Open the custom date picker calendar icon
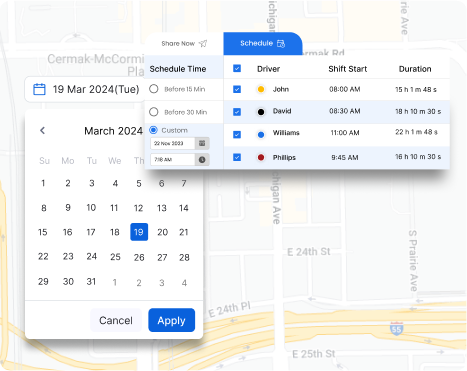The height and width of the screenshot is (371, 467). click(202, 143)
